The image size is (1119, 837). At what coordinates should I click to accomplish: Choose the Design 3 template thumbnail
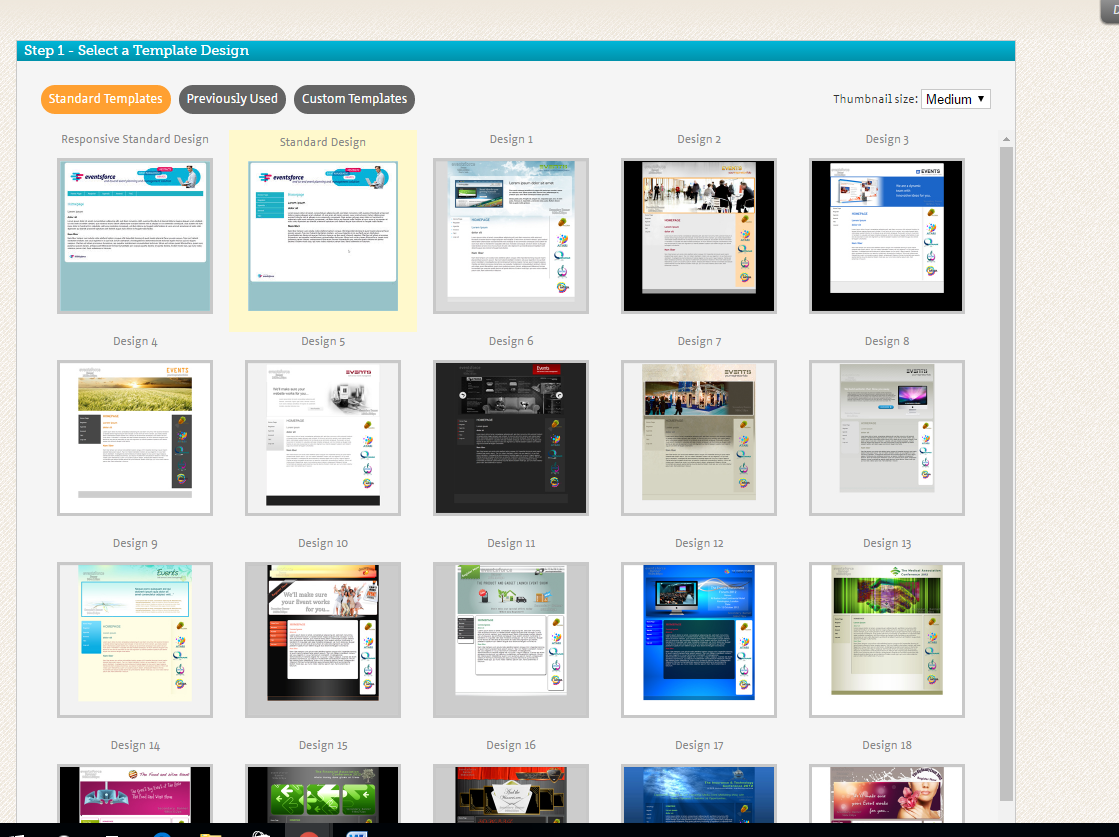[x=887, y=236]
